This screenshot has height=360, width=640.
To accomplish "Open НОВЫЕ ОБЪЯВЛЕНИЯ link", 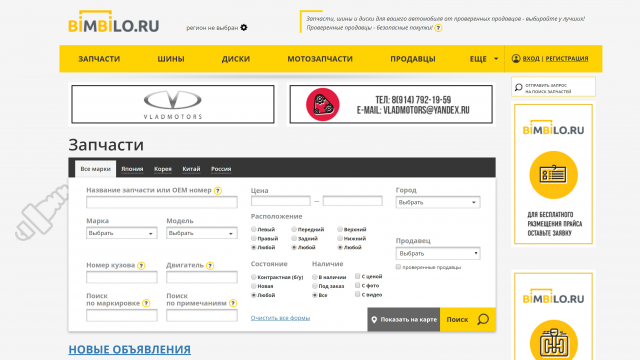I will pyautogui.click(x=129, y=350).
